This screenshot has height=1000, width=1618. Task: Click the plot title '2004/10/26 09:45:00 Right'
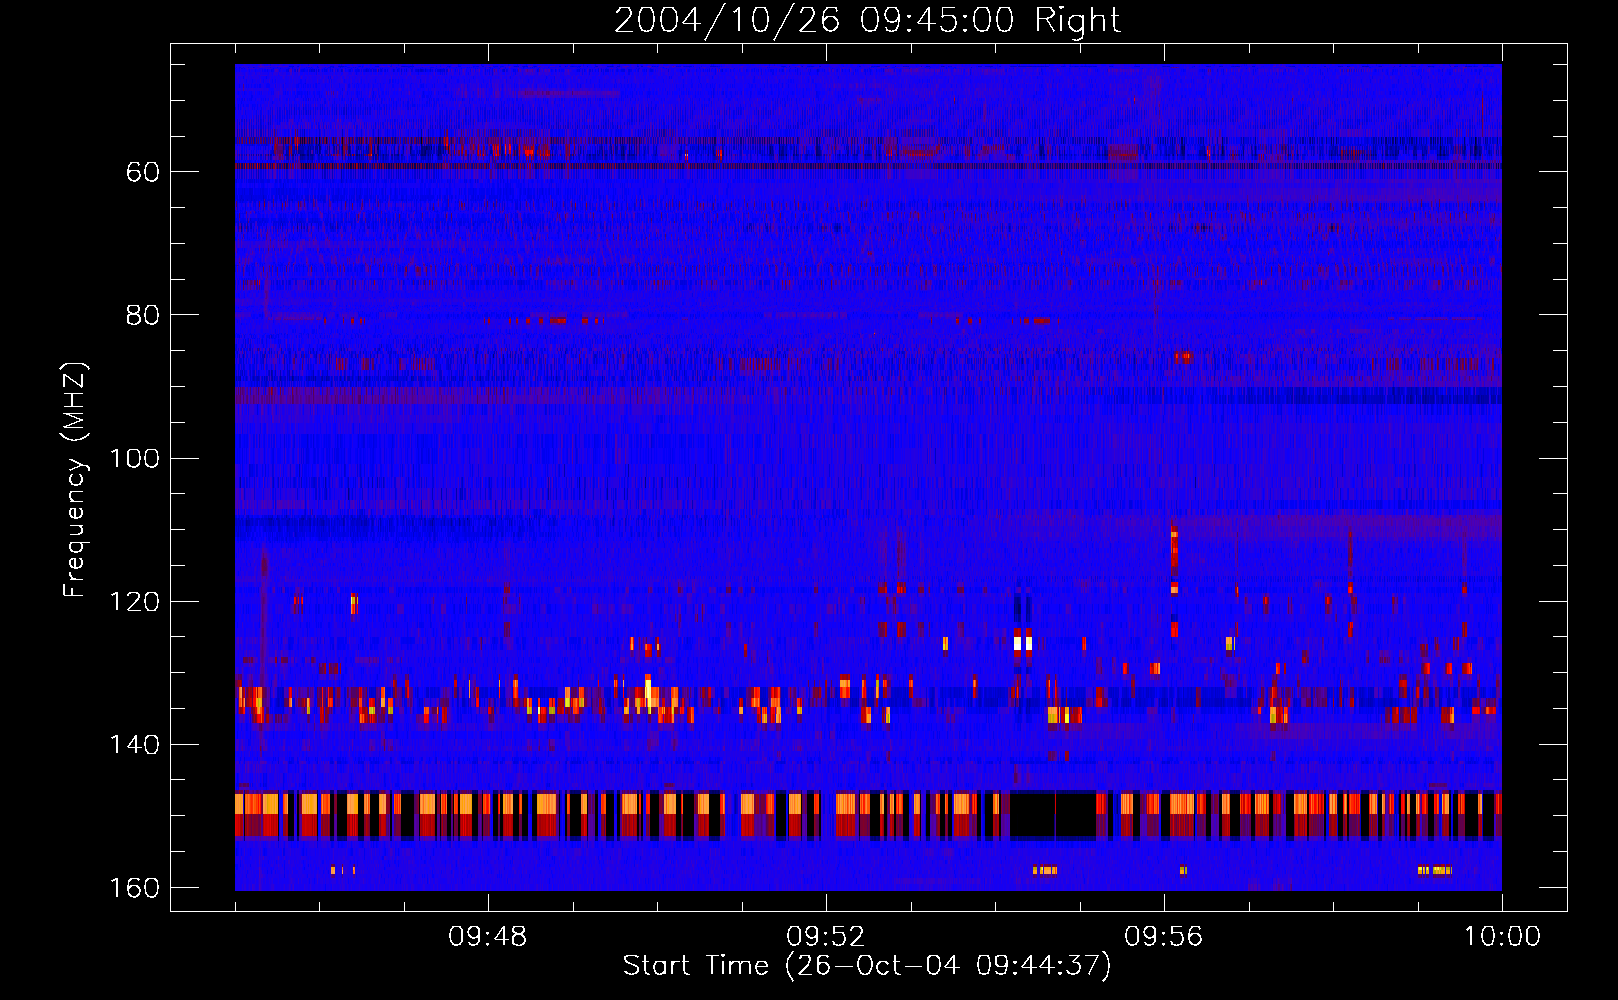(x=867, y=20)
